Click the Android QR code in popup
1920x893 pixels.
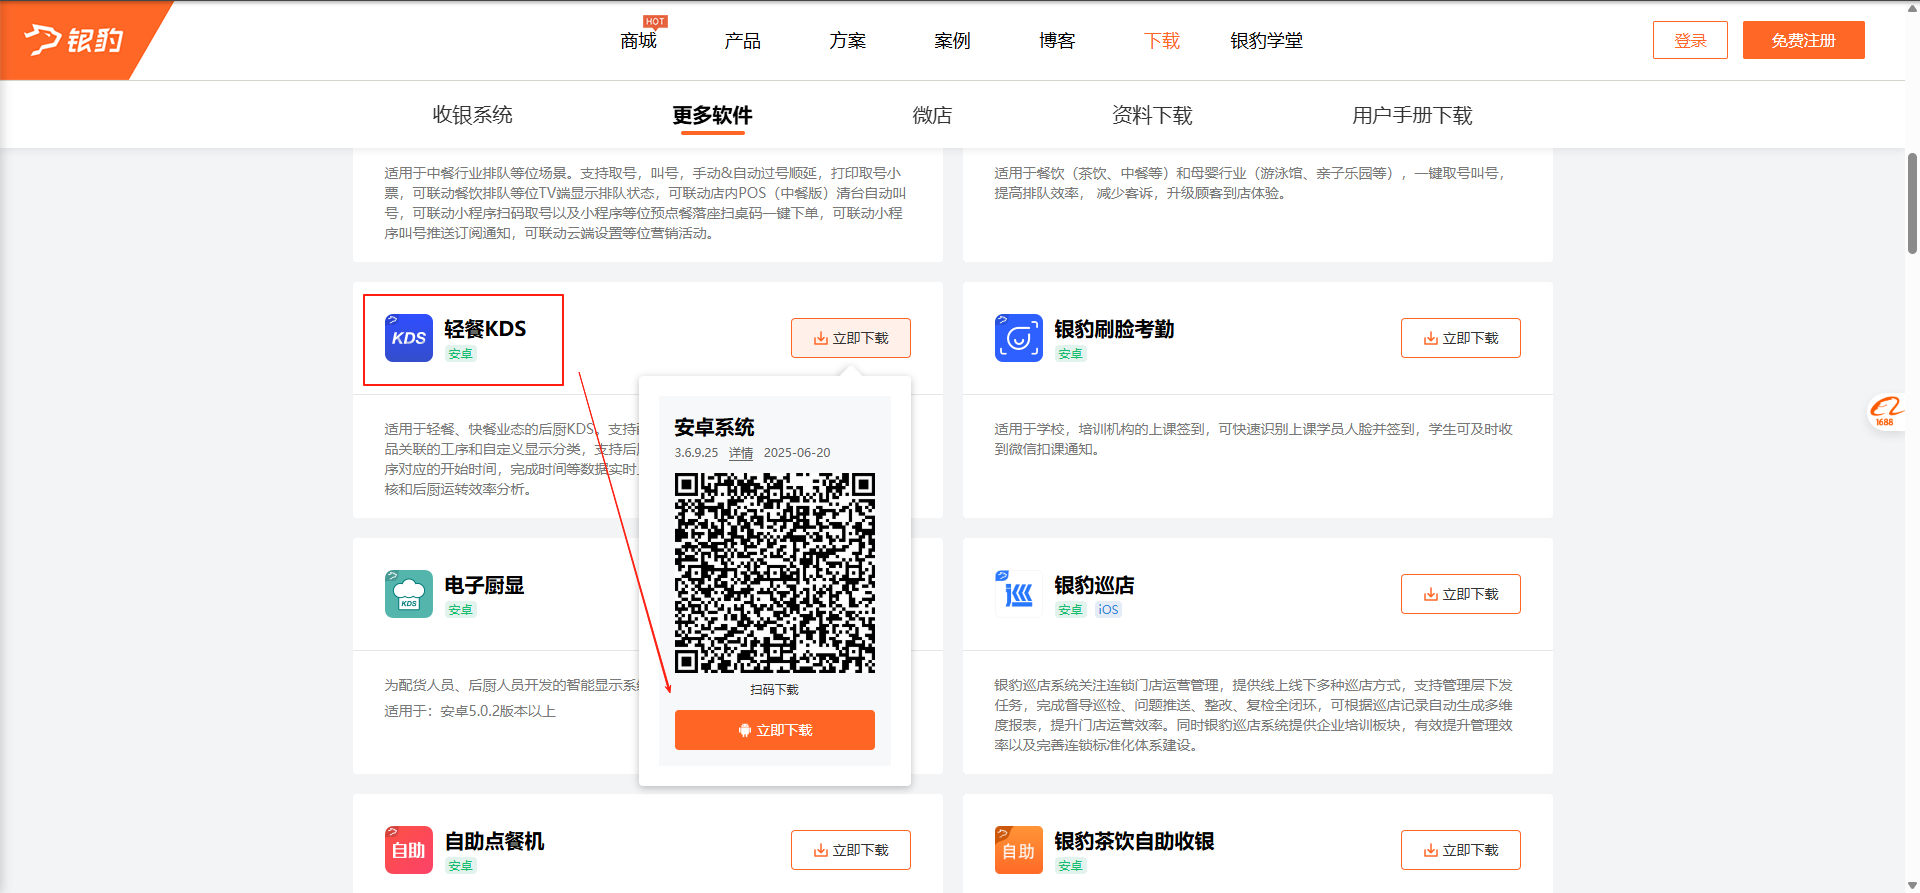(775, 573)
